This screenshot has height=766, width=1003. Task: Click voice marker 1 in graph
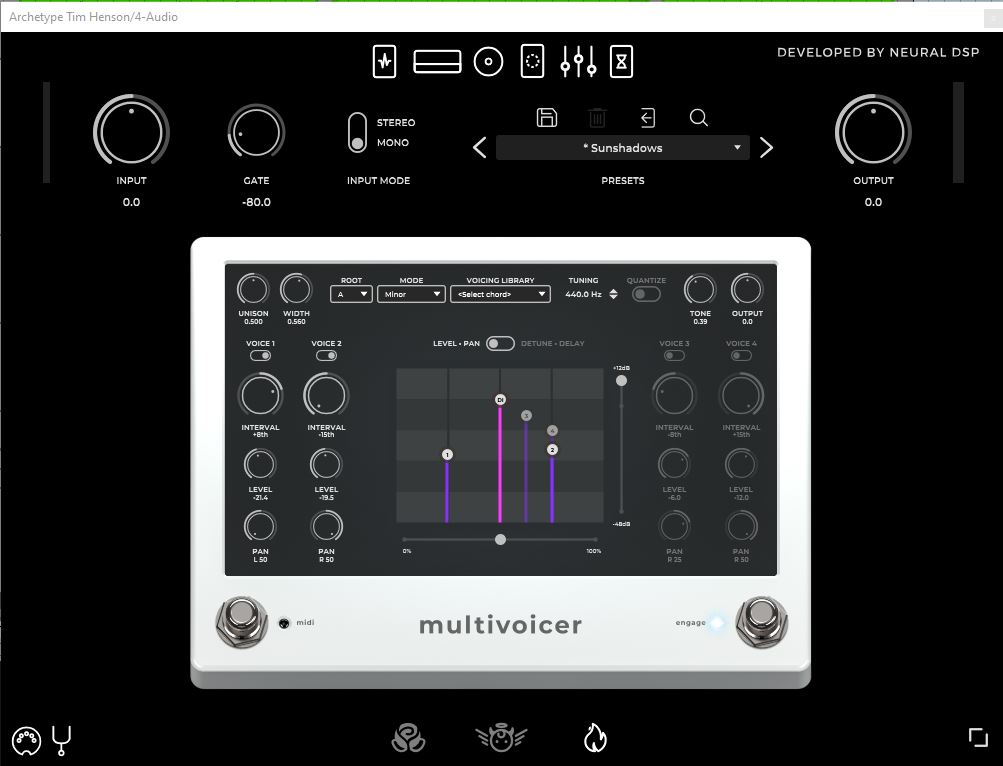(447, 454)
